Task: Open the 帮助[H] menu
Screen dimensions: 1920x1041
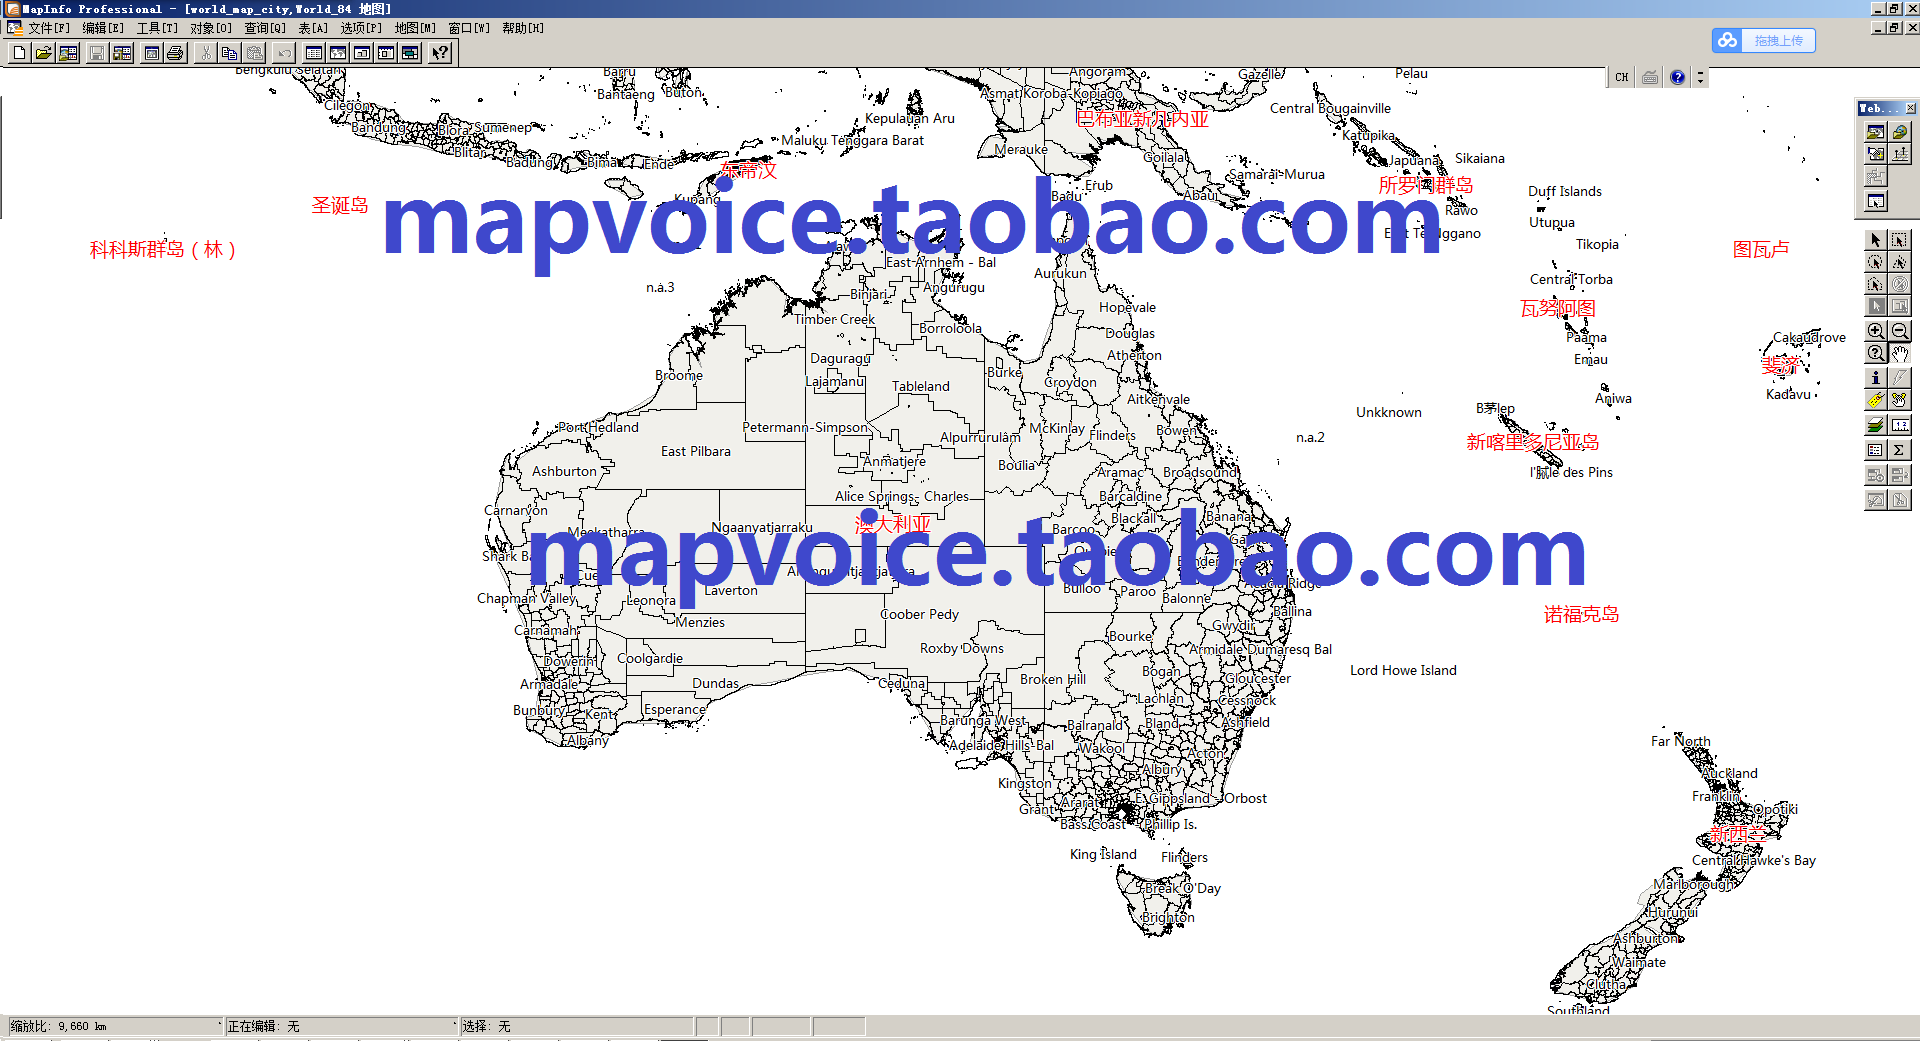Action: point(523,28)
